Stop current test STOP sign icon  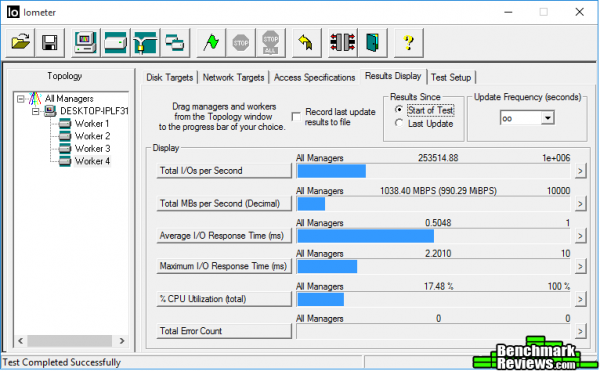tap(241, 42)
